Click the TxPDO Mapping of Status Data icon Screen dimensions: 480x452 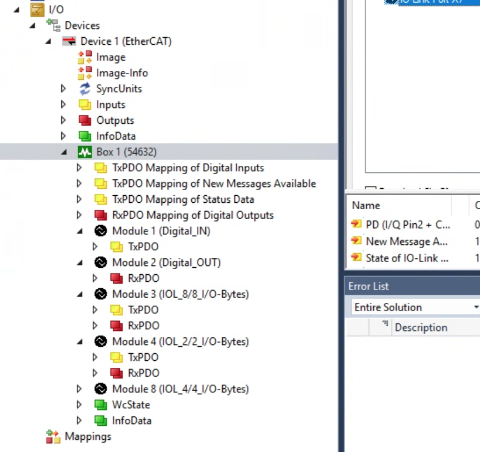pos(101,199)
